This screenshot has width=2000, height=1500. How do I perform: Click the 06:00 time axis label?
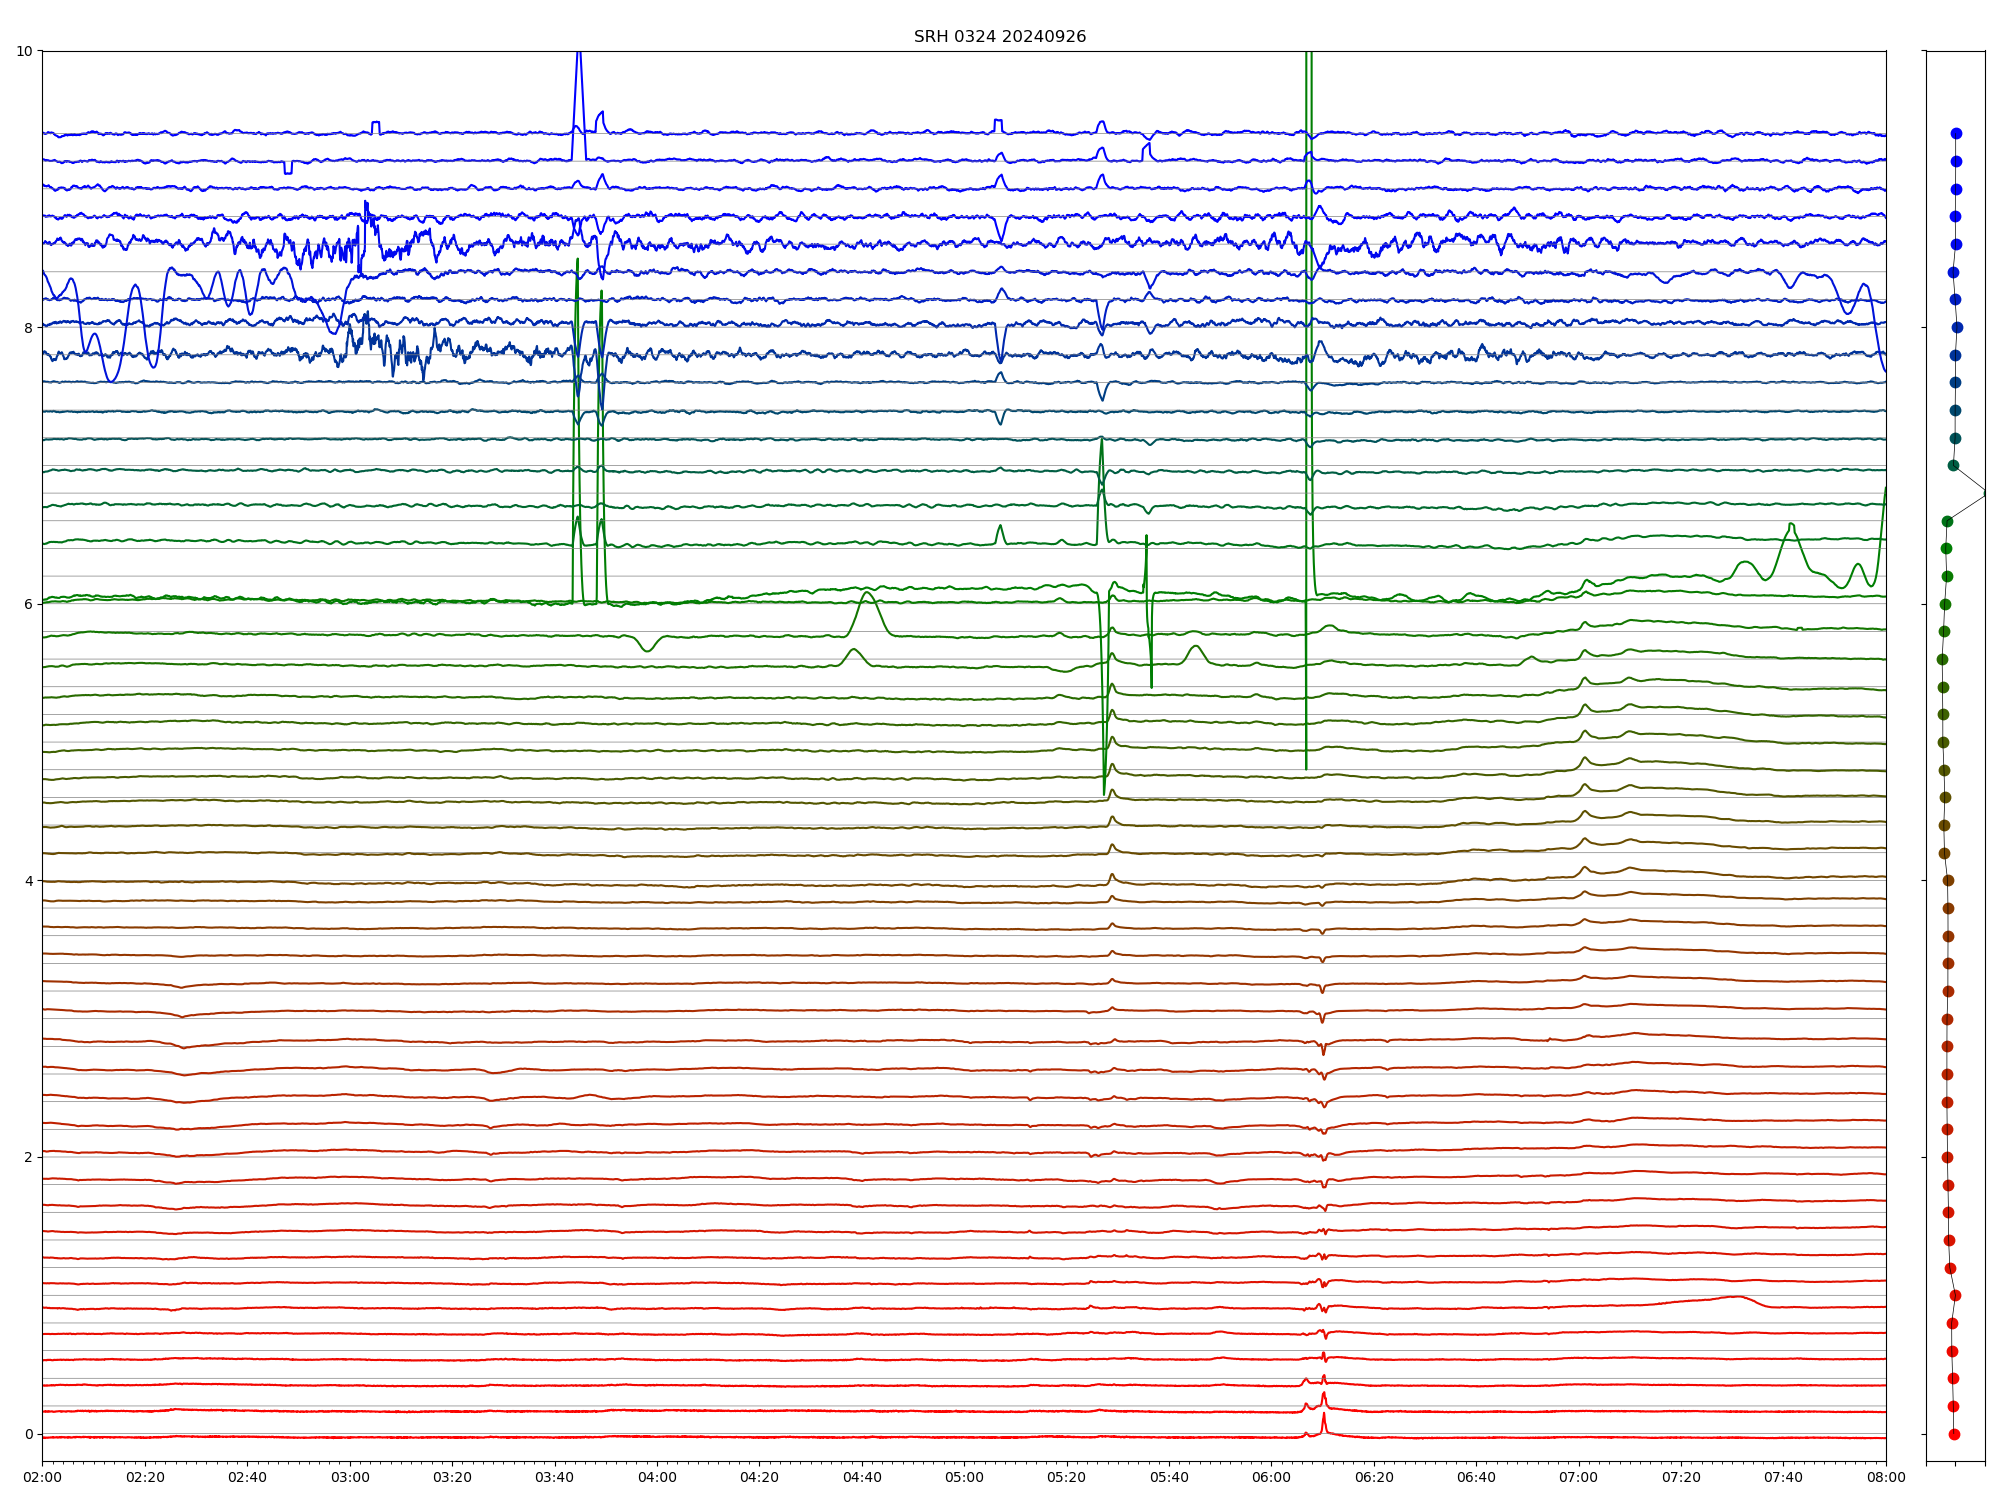tap(1272, 1477)
